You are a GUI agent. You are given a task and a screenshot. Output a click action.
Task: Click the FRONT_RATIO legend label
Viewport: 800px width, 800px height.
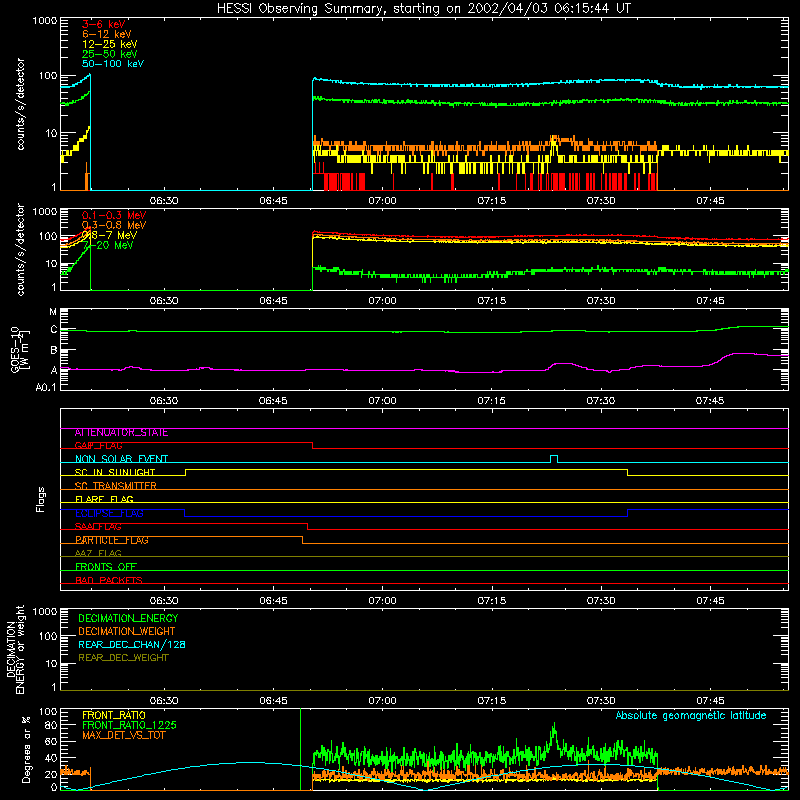coord(114,715)
